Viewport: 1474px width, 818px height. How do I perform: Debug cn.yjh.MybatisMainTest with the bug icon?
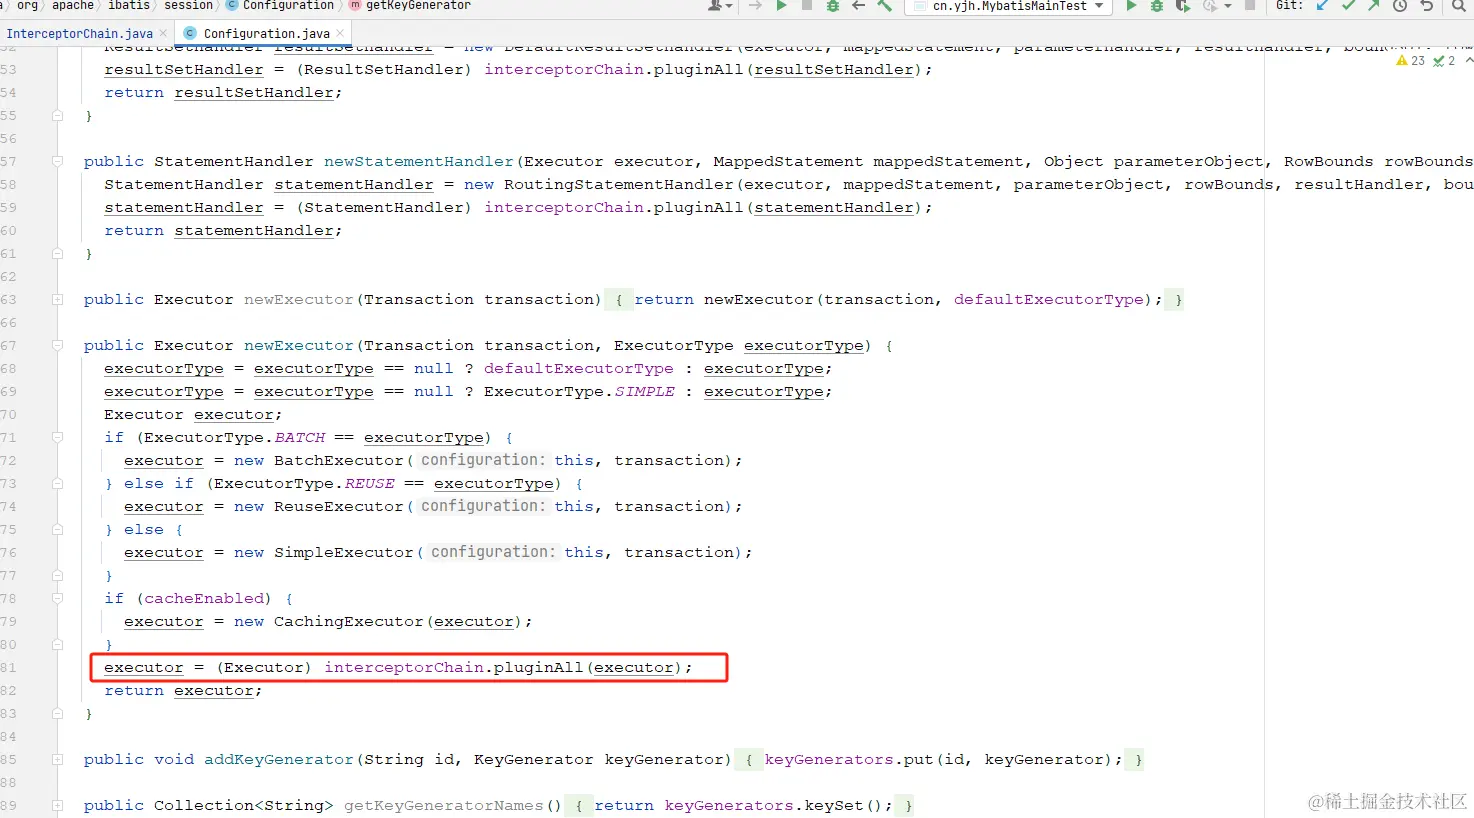point(1157,6)
